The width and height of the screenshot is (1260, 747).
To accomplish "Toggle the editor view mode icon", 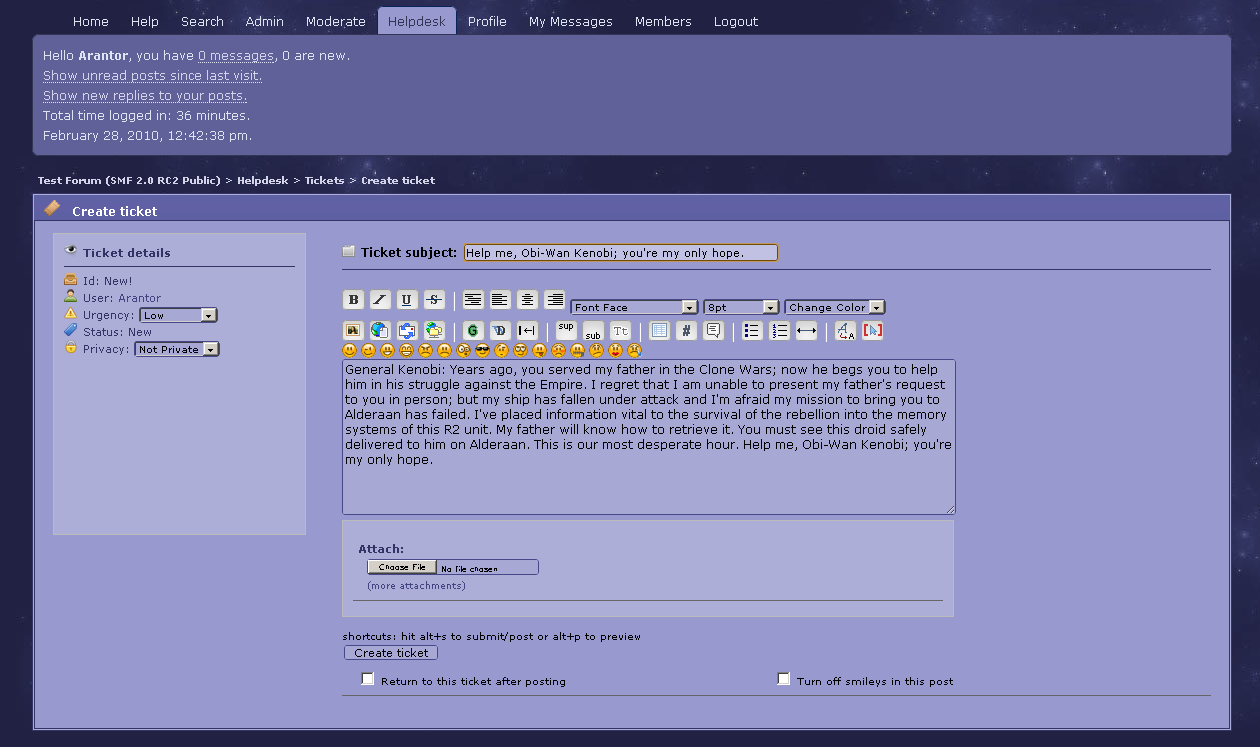I will coord(872,330).
